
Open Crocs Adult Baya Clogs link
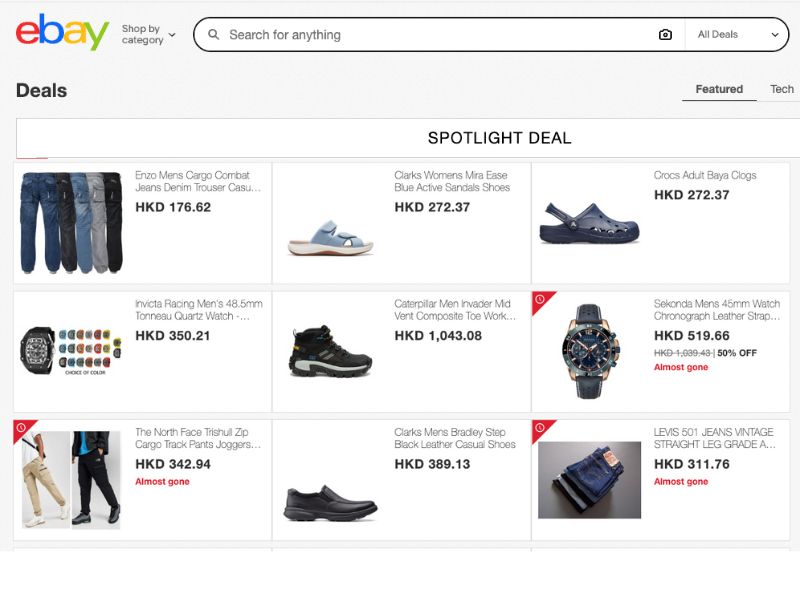click(705, 175)
